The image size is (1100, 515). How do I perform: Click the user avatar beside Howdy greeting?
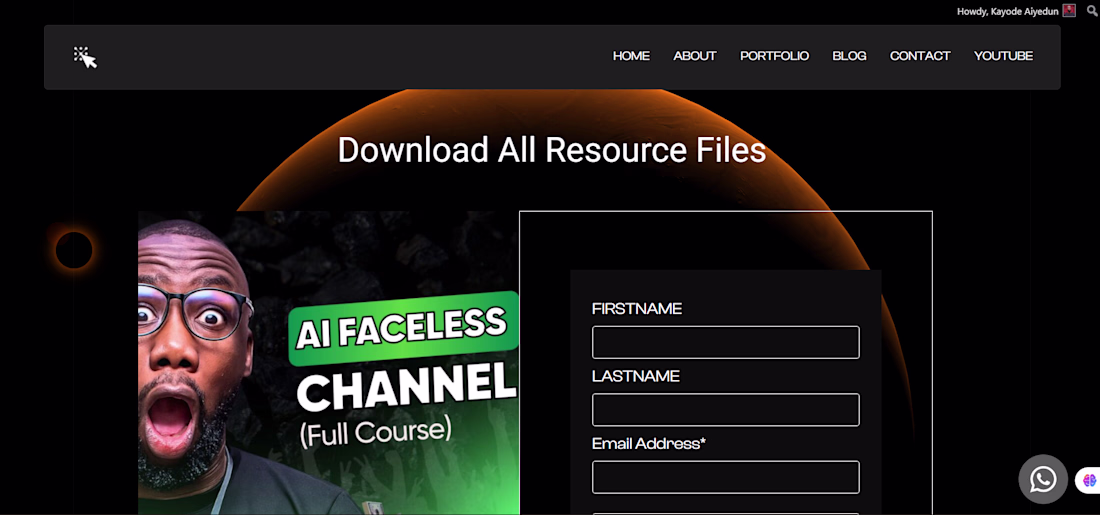(1068, 11)
